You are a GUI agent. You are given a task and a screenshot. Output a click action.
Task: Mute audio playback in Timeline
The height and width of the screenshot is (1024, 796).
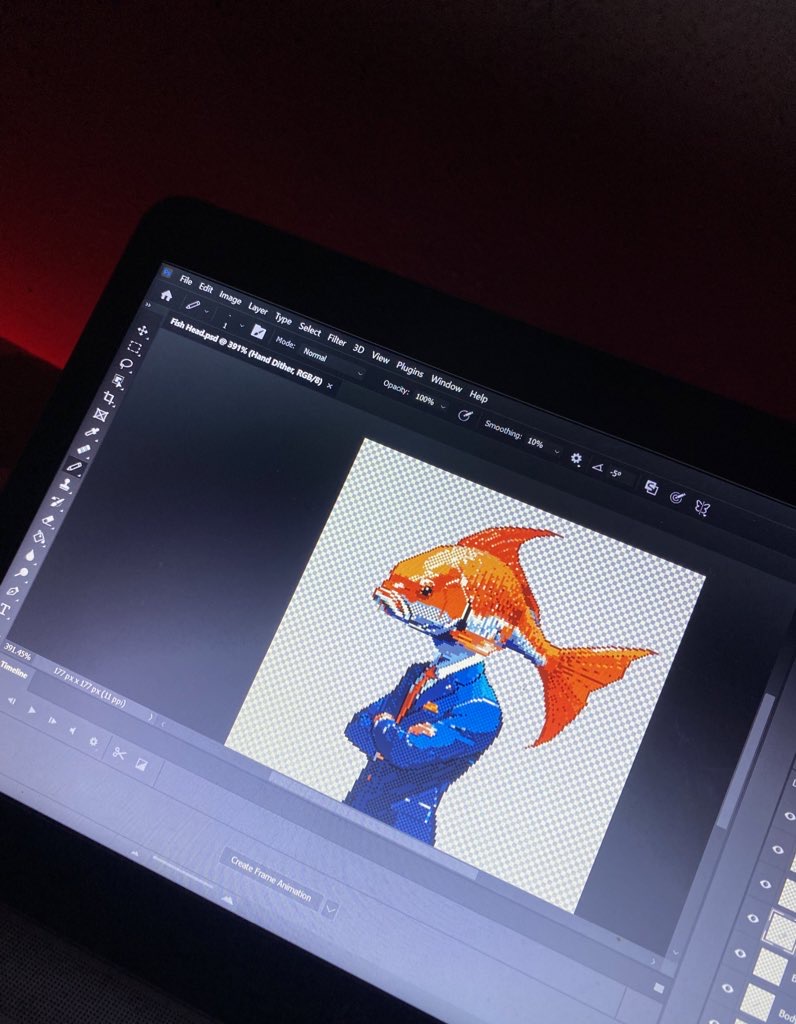coord(73,731)
